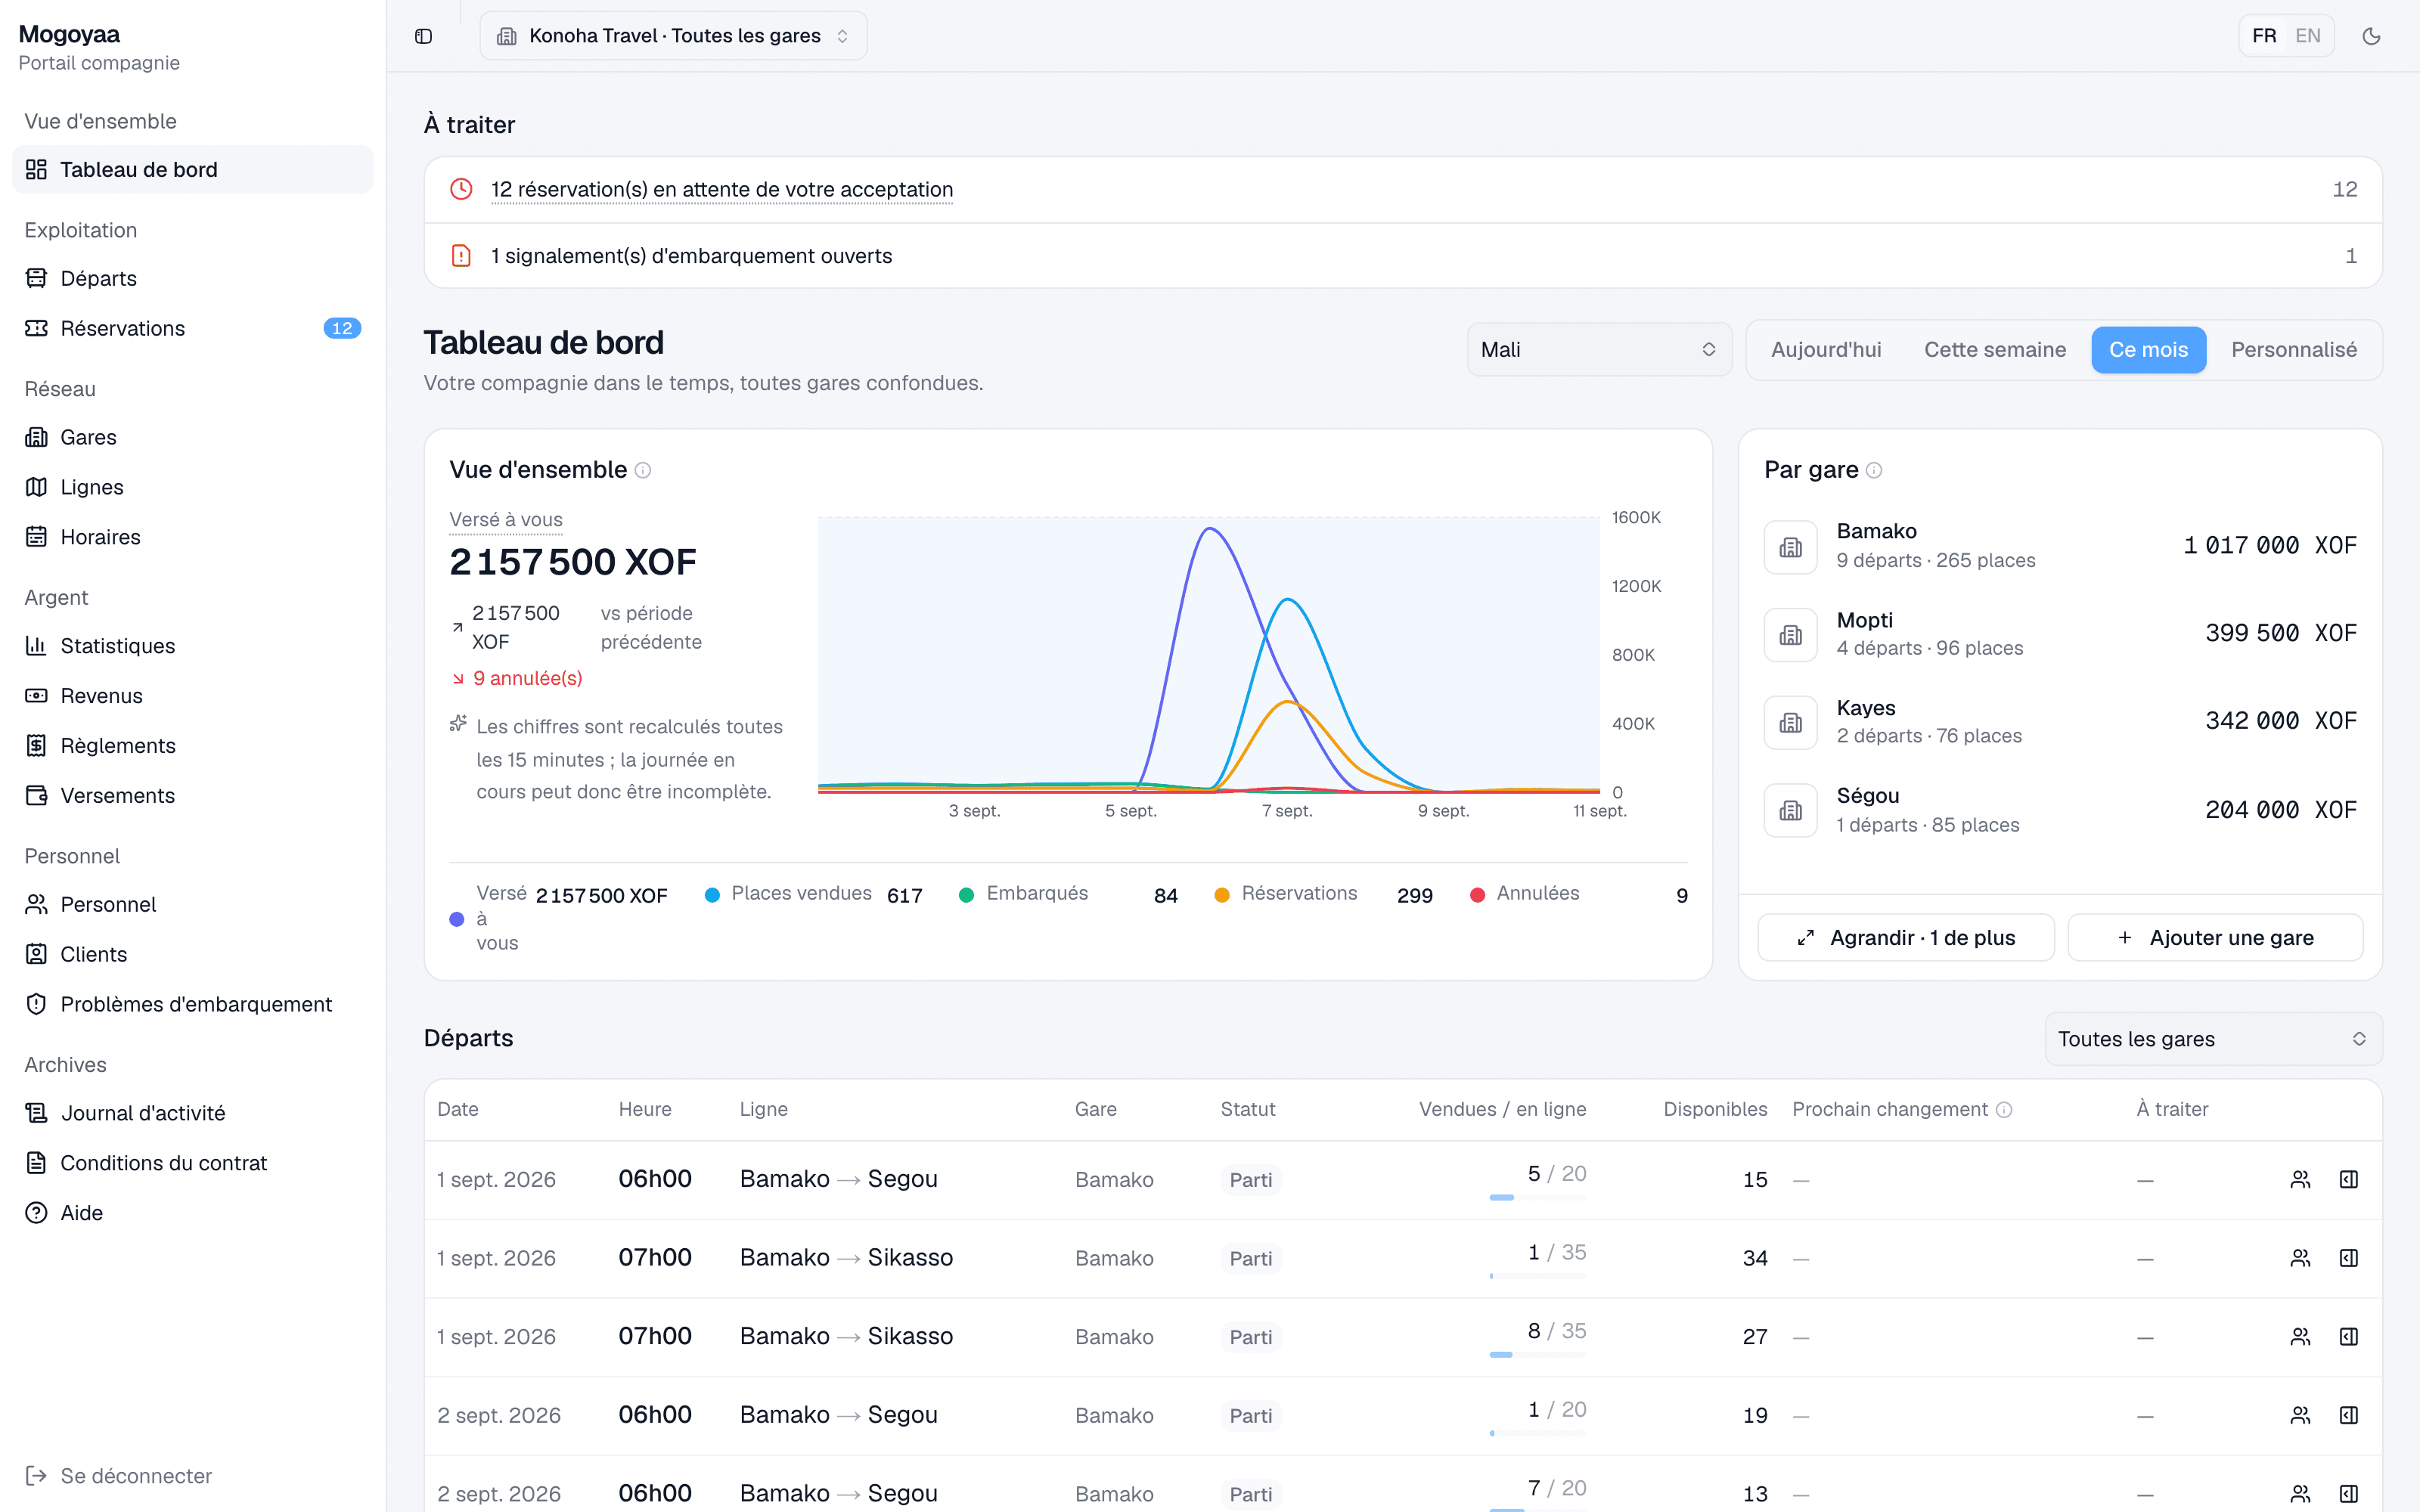Select the Cette semaine period
Viewport: 2420px width, 1512px height.
[1995, 350]
